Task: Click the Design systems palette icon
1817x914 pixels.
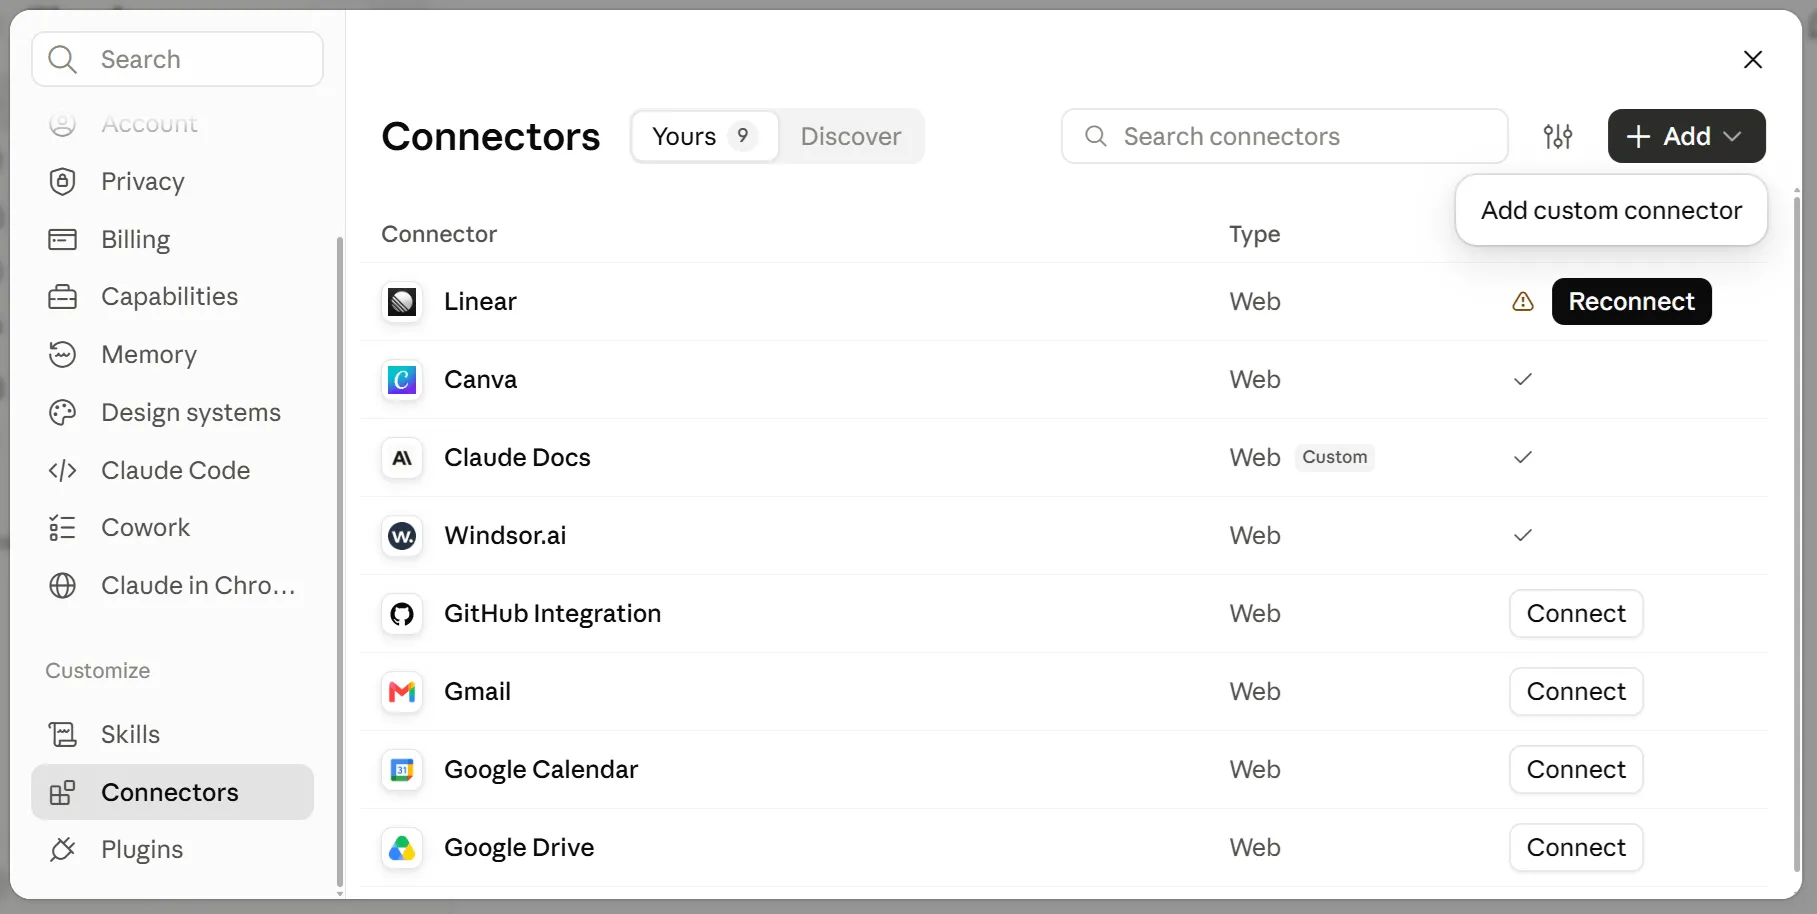Action: pyautogui.click(x=63, y=412)
